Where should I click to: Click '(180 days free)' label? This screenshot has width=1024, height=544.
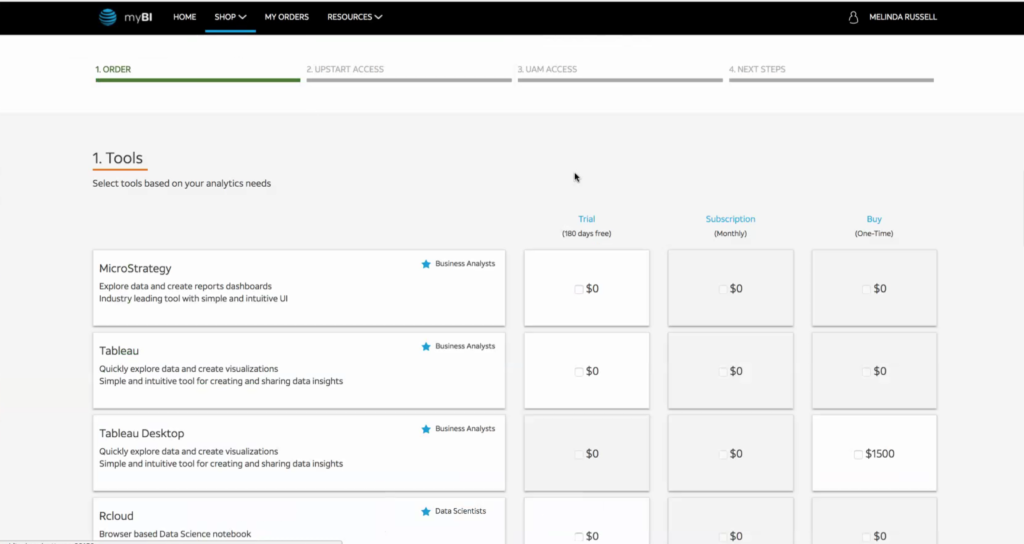(x=586, y=234)
